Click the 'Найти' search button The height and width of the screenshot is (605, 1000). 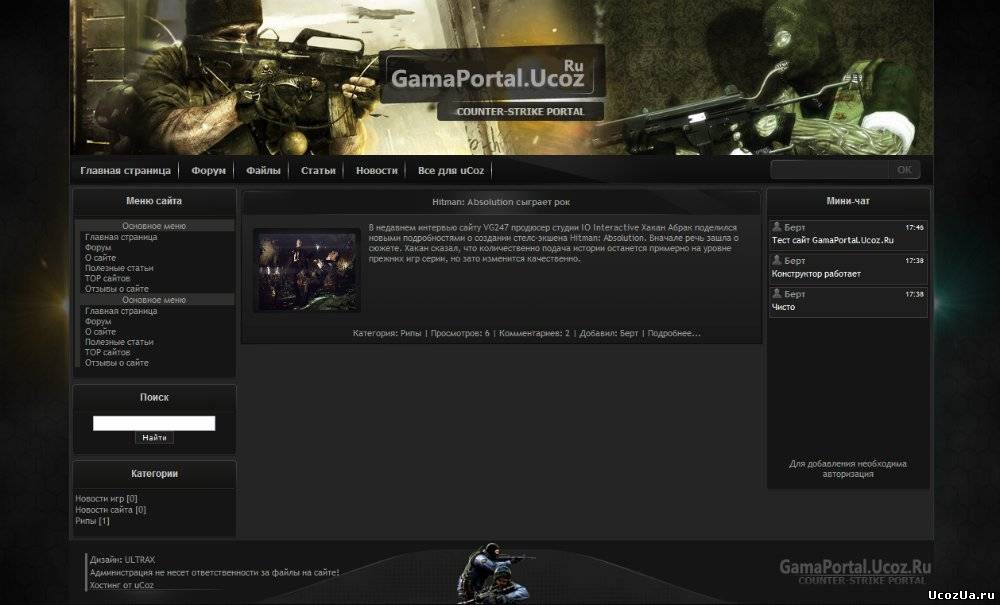click(154, 438)
